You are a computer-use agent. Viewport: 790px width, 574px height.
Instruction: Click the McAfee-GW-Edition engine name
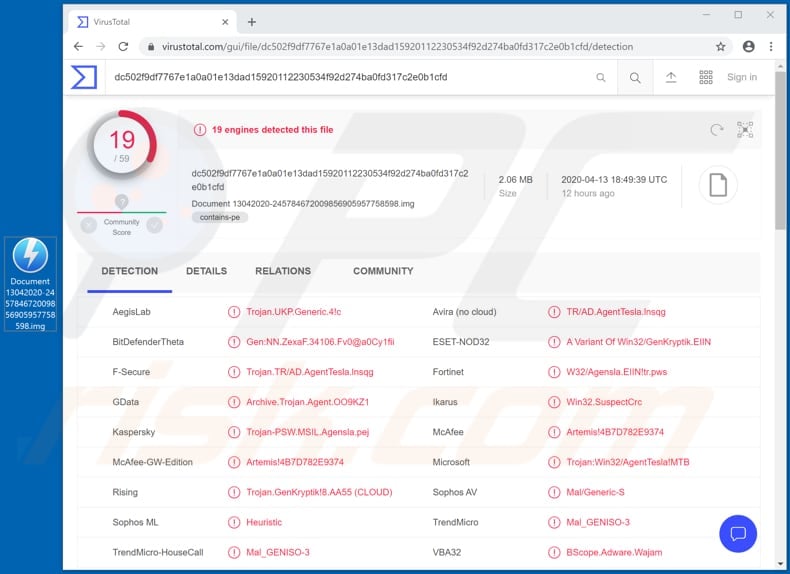click(153, 462)
